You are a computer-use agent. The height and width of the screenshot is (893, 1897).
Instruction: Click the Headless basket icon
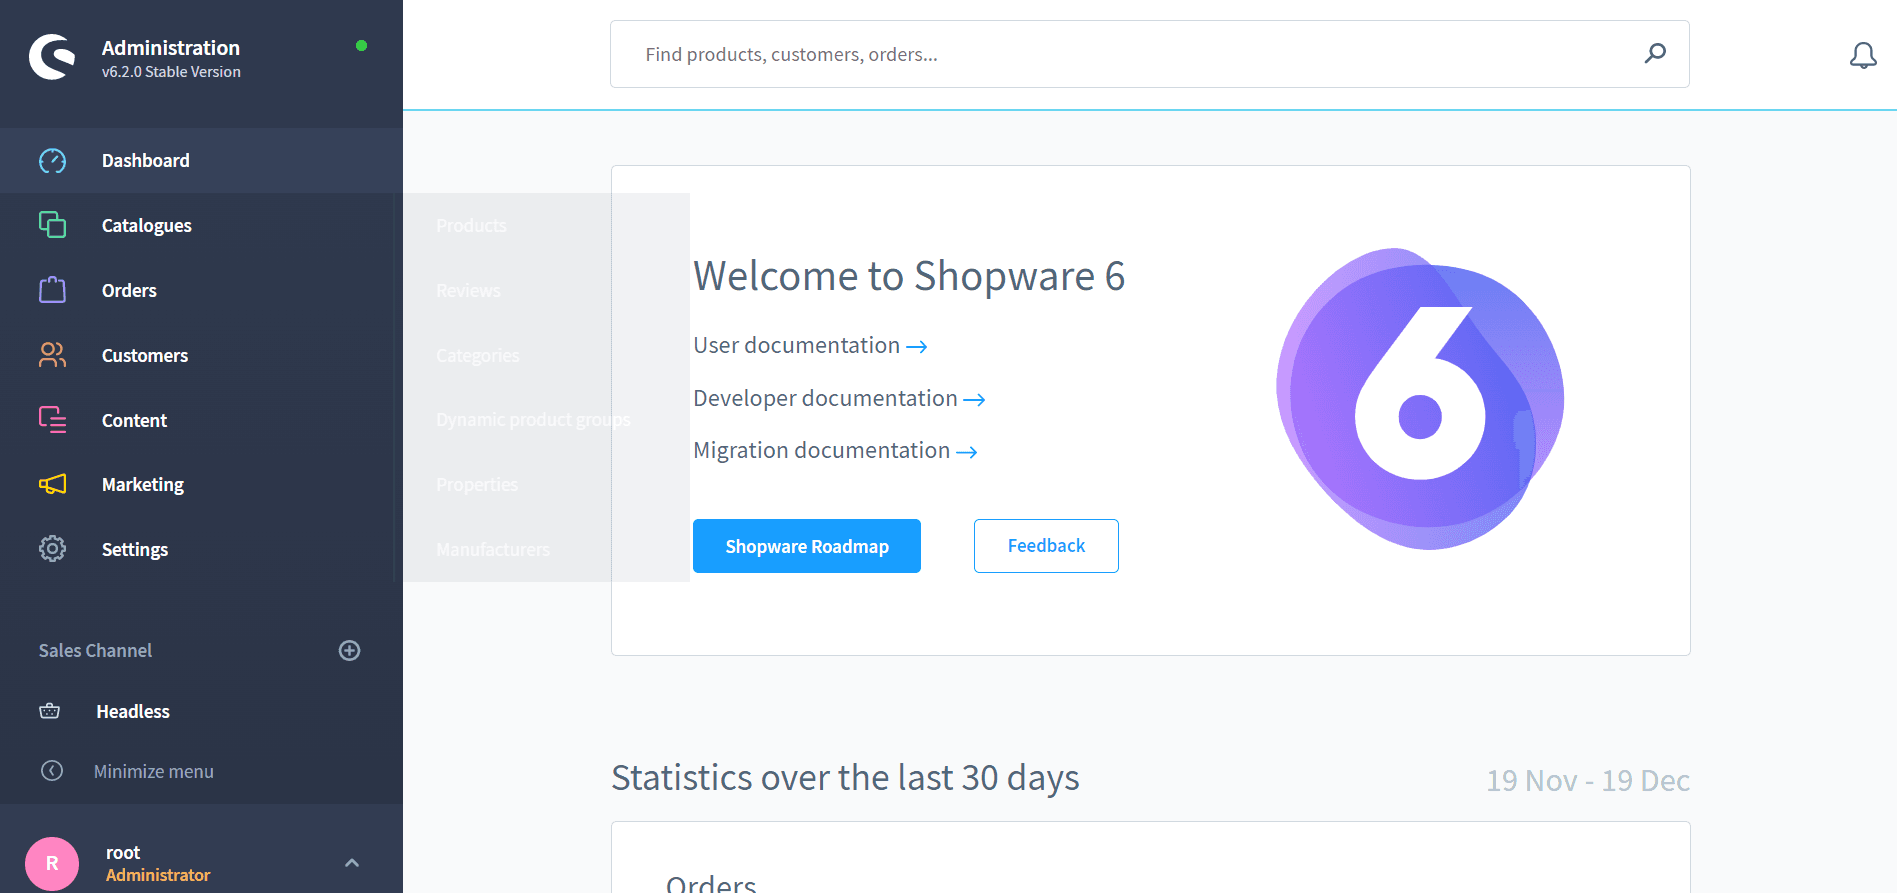click(50, 711)
